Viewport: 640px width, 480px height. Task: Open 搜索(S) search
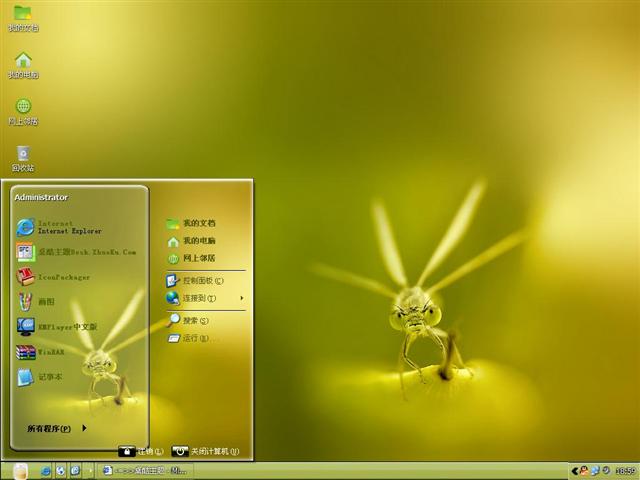tap(188, 320)
